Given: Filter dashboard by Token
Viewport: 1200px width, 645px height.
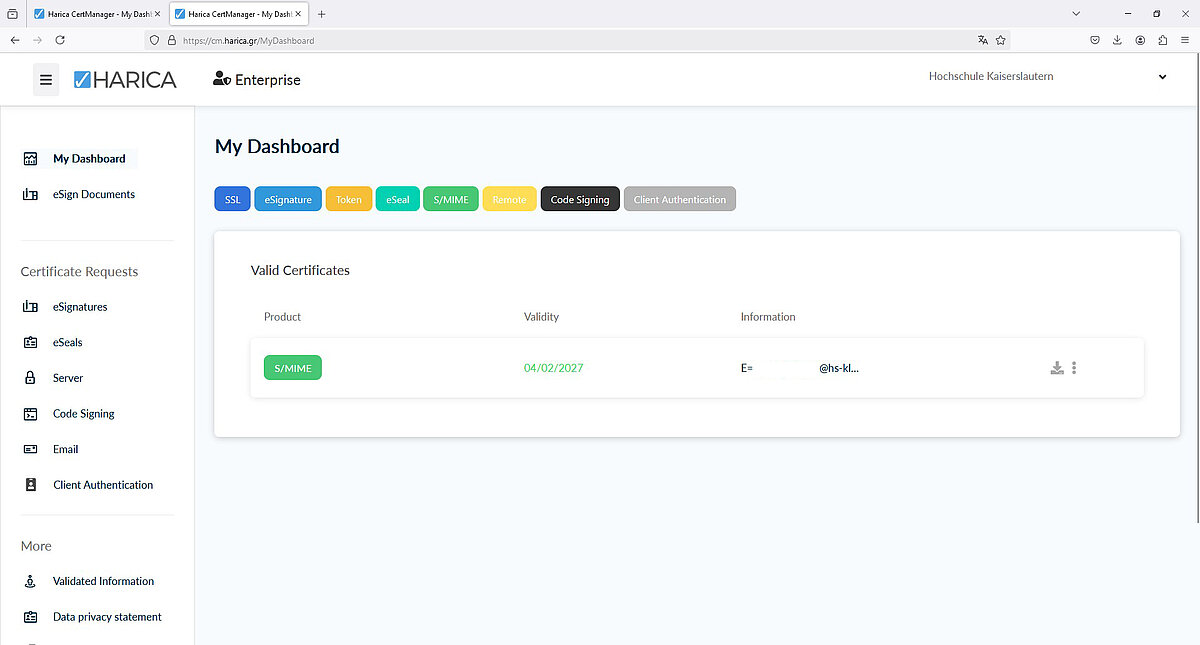Looking at the screenshot, I should [349, 199].
